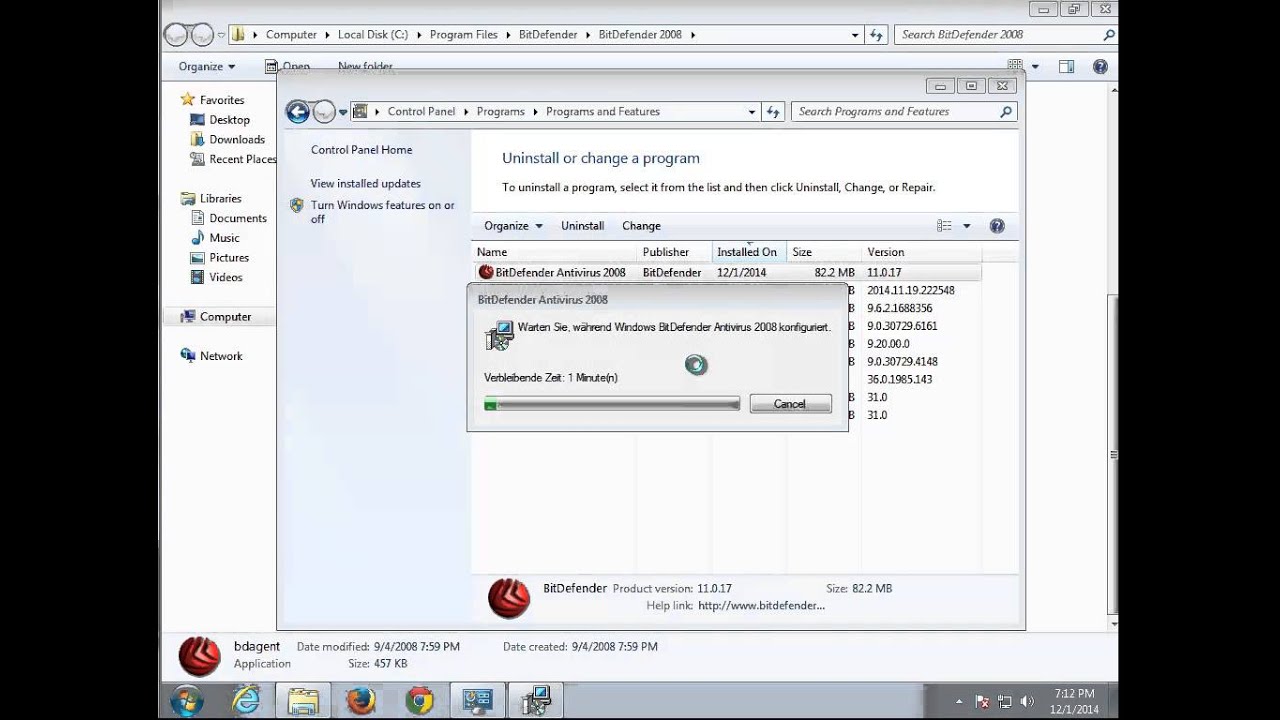Click version 11.0.17 cell
1280x720 pixels.
tap(884, 272)
